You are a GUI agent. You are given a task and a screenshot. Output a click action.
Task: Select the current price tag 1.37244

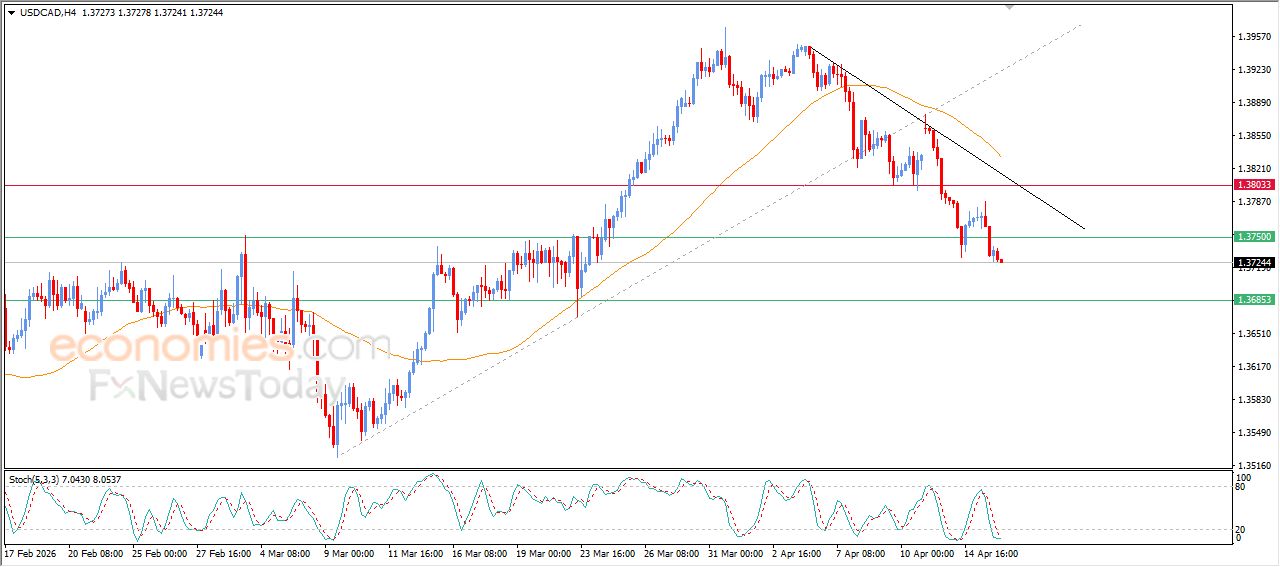pos(1253,262)
